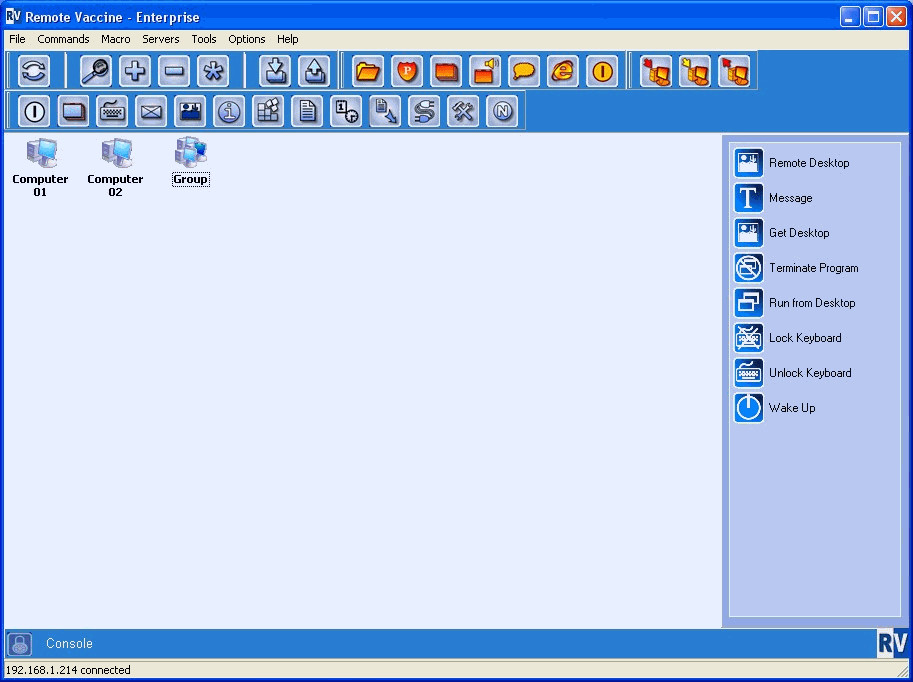Click the grey keyboard toolbar icon
The width and height of the screenshot is (913, 682).
coord(112,111)
